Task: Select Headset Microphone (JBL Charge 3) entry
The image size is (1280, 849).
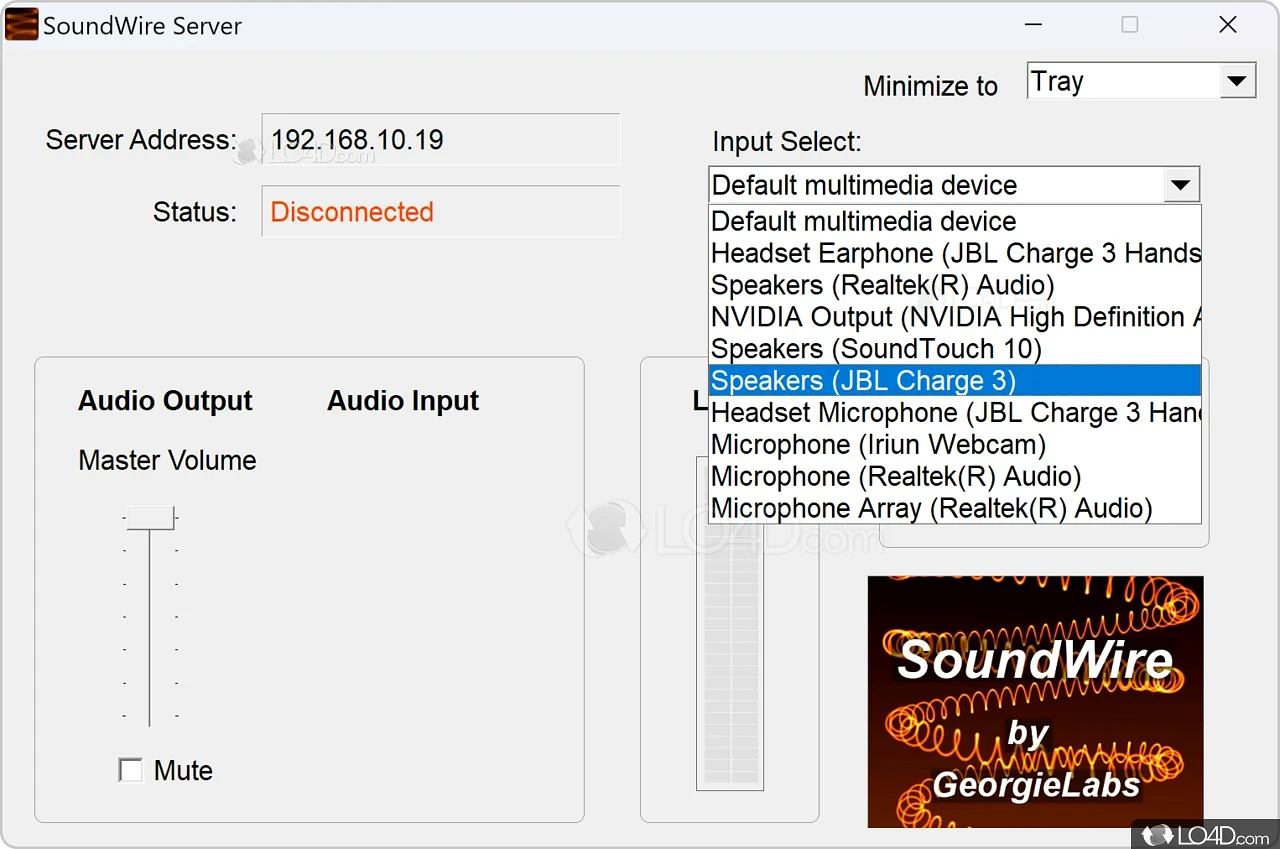Action: (954, 413)
